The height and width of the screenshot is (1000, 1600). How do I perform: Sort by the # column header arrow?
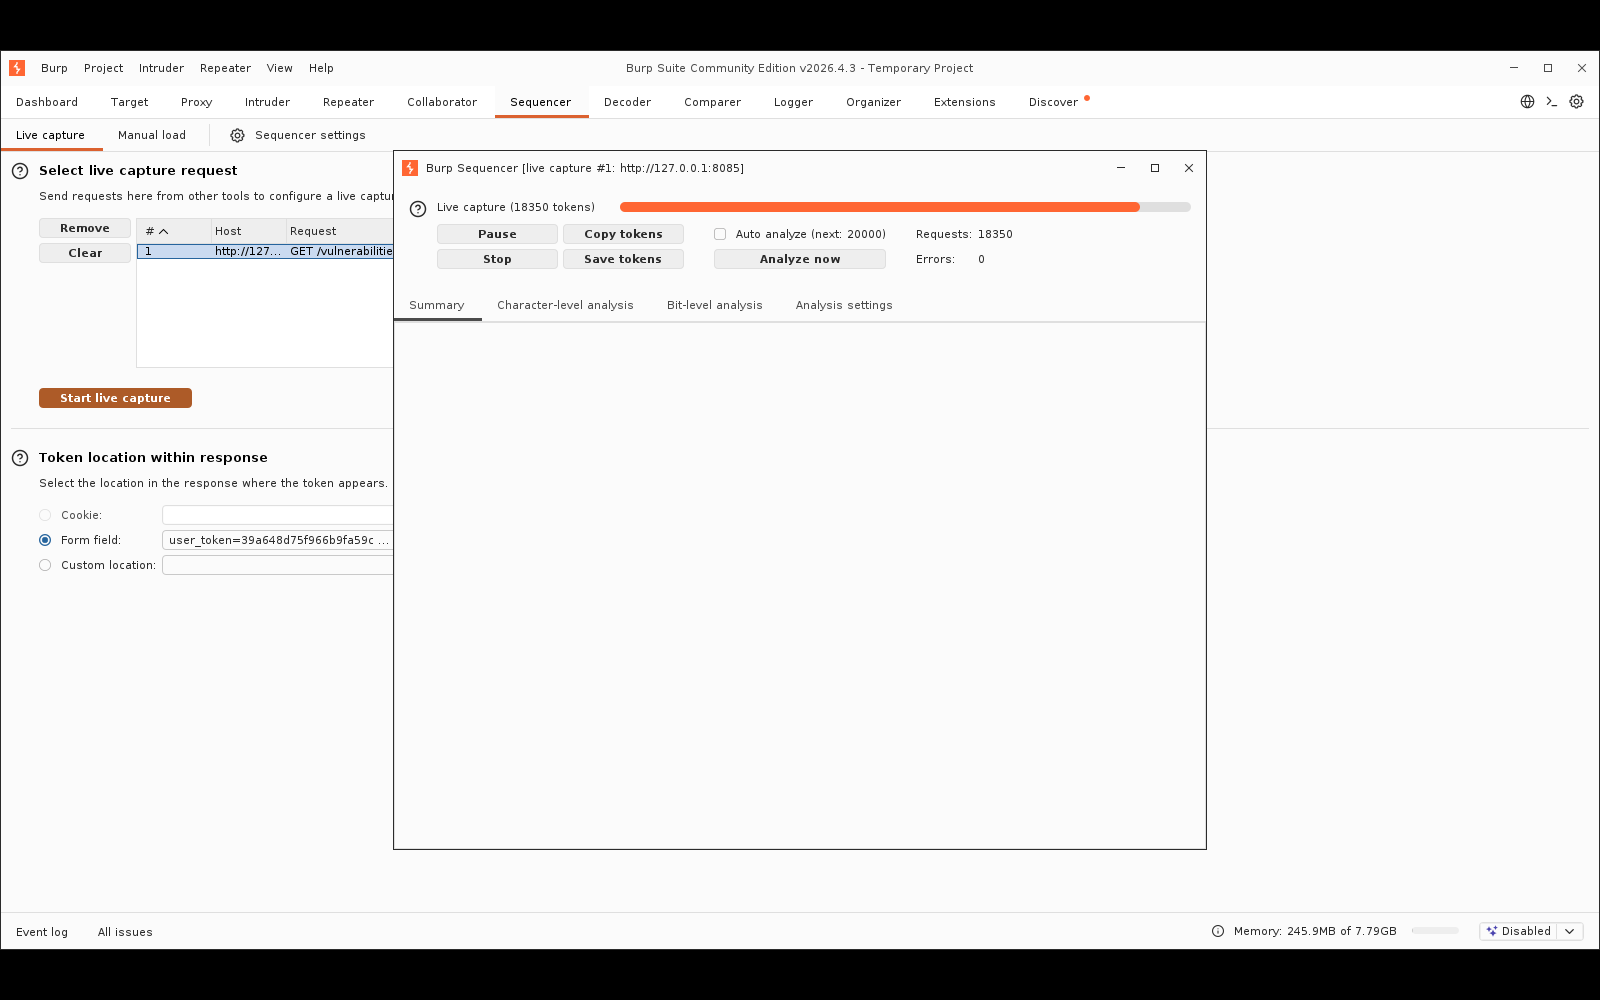coord(164,231)
